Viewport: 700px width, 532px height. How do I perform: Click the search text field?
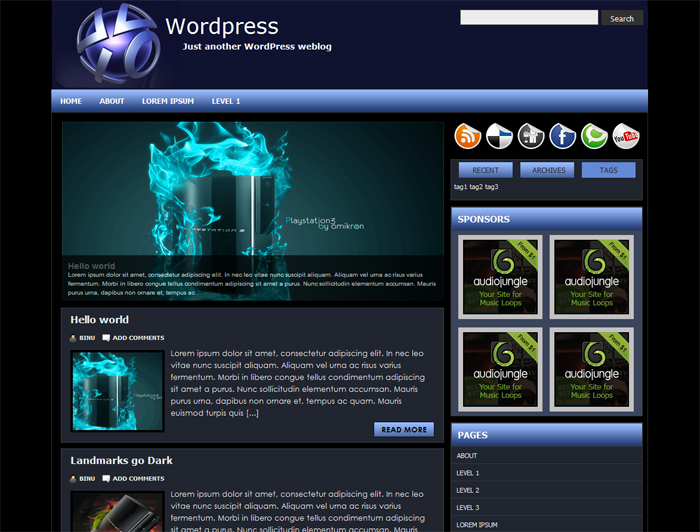(529, 17)
